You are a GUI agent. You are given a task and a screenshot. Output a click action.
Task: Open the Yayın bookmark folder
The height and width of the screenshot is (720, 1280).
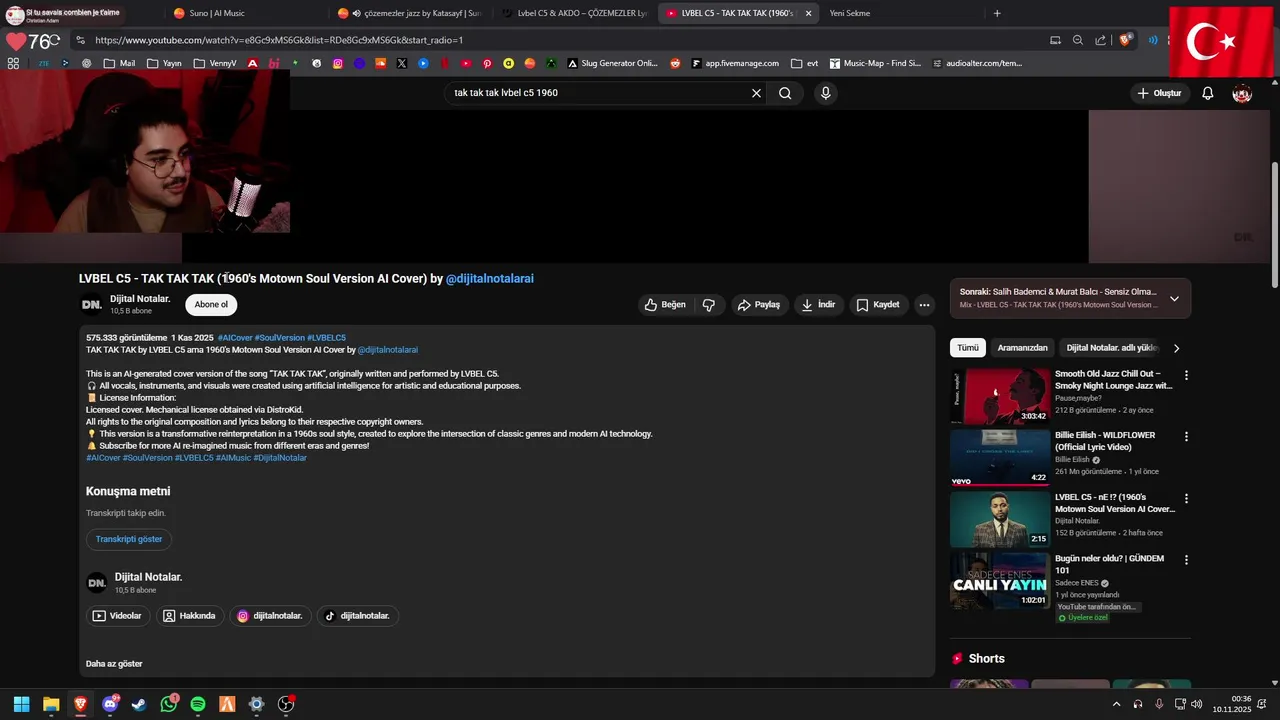(x=164, y=63)
